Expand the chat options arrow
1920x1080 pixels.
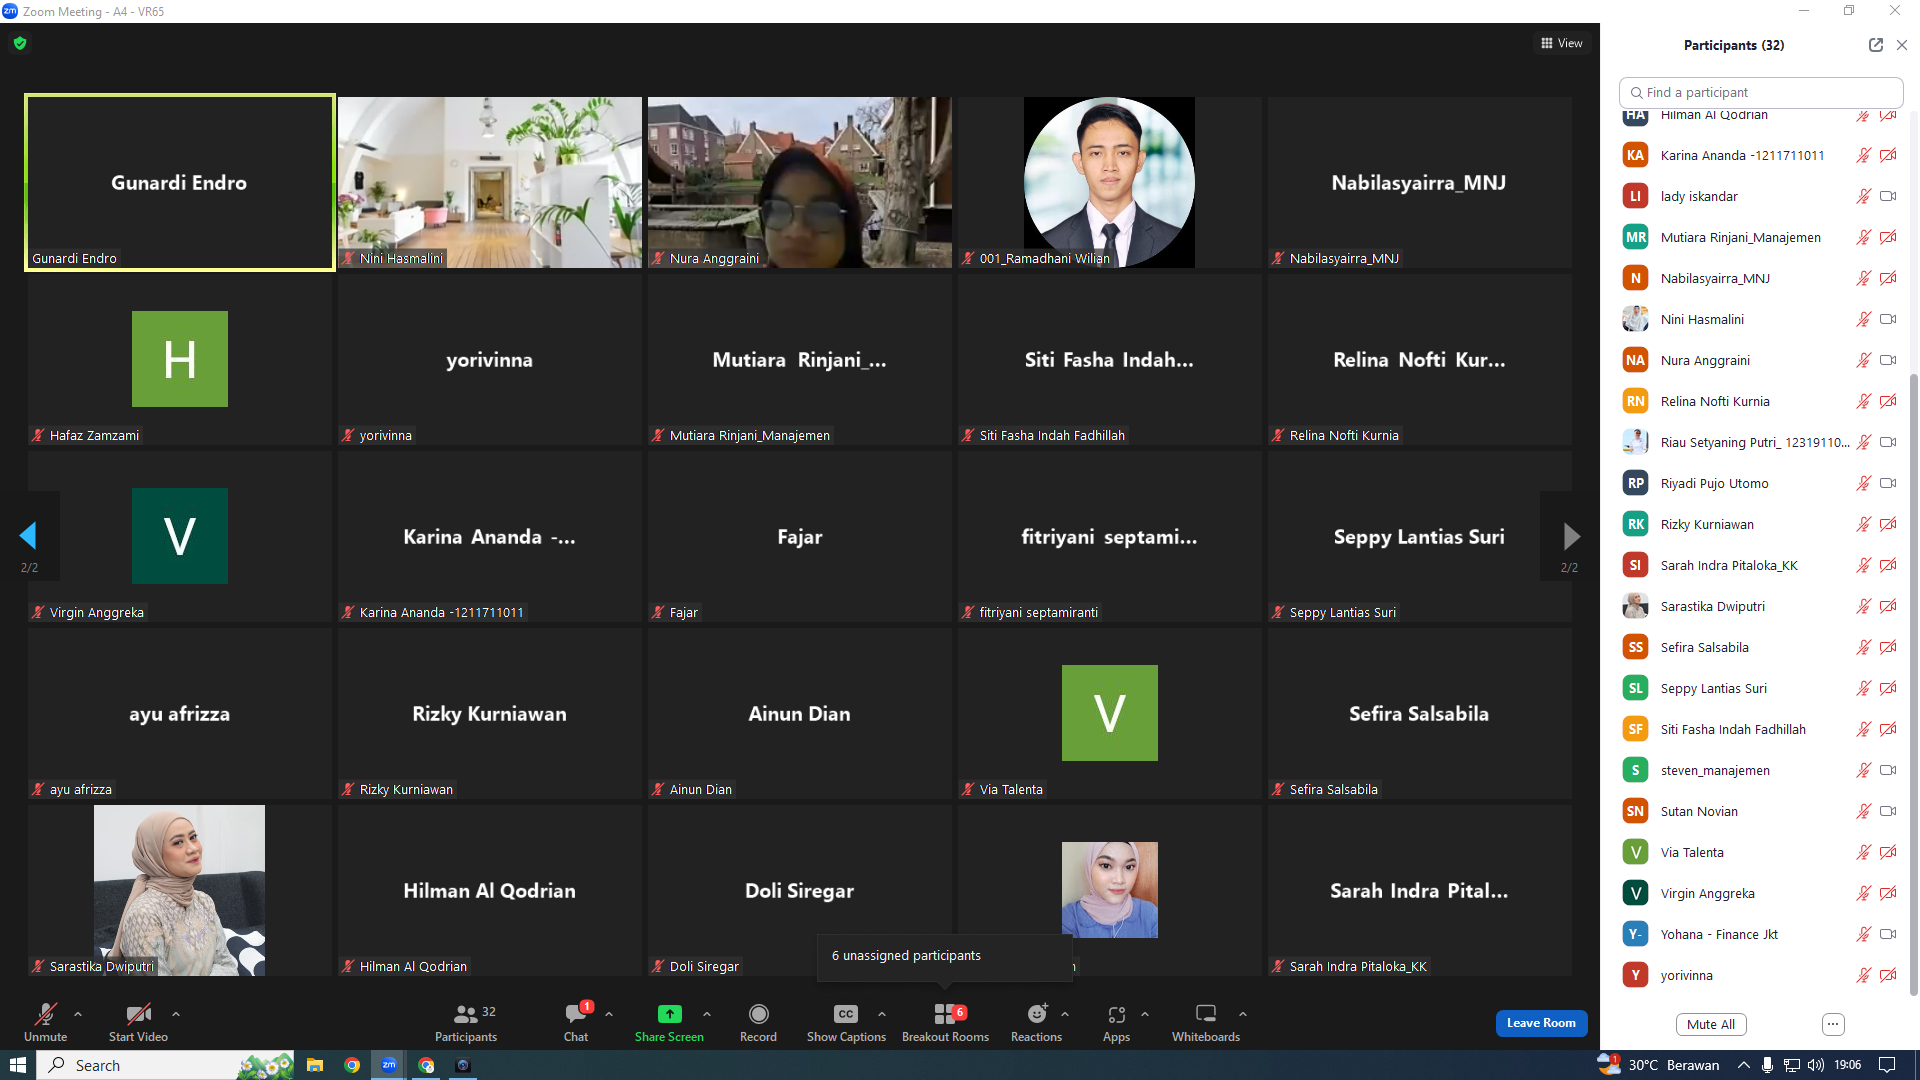(609, 1014)
